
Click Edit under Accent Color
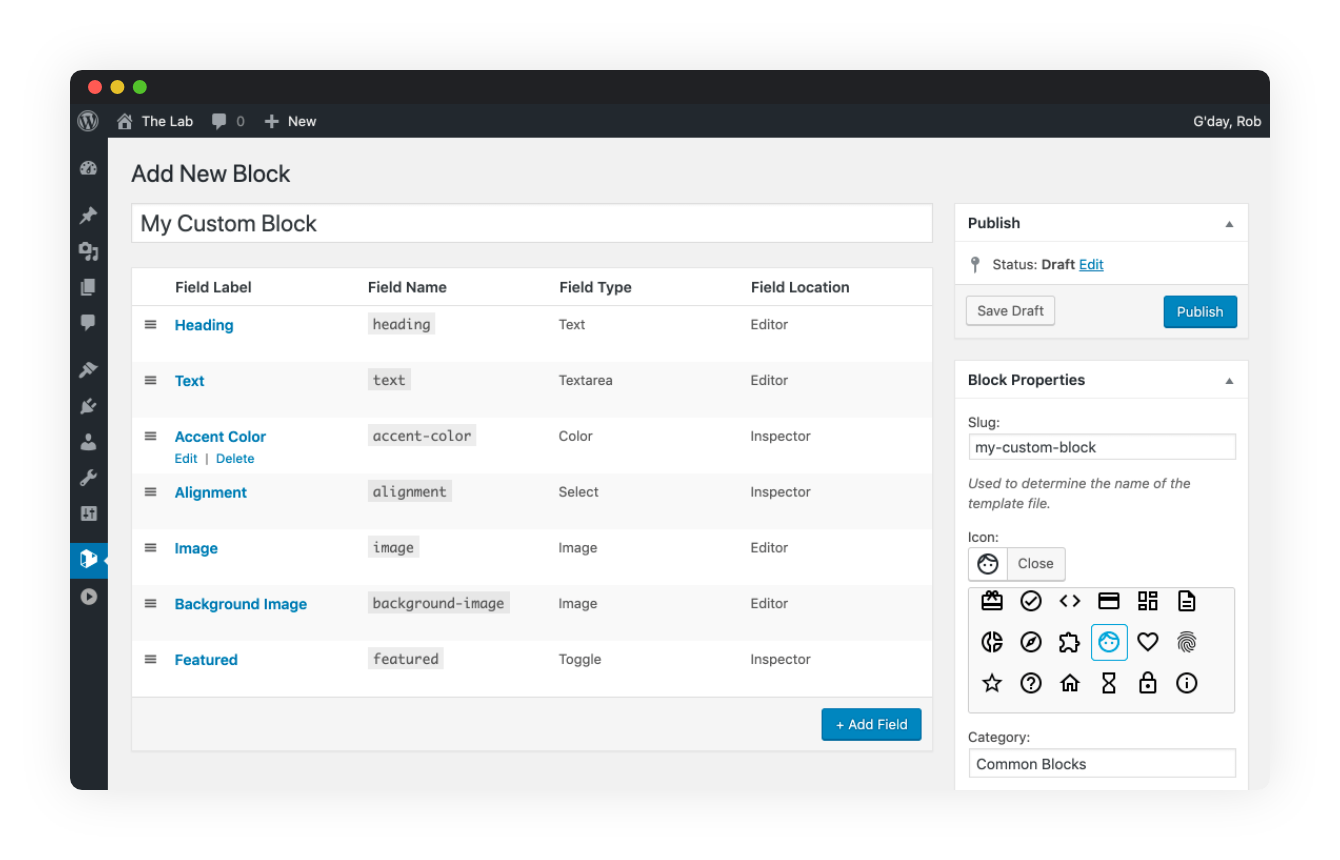click(x=186, y=459)
